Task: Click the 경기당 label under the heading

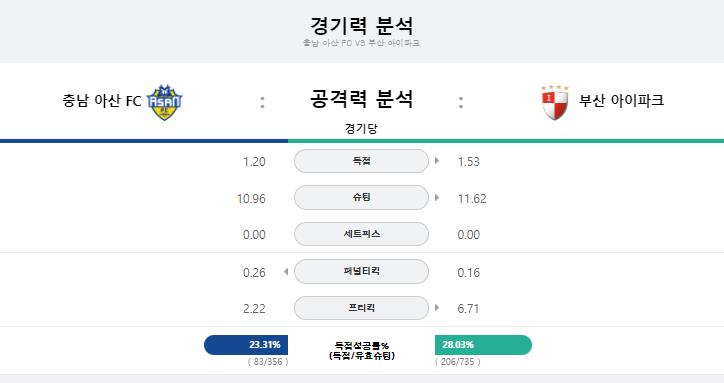Action: [361, 128]
